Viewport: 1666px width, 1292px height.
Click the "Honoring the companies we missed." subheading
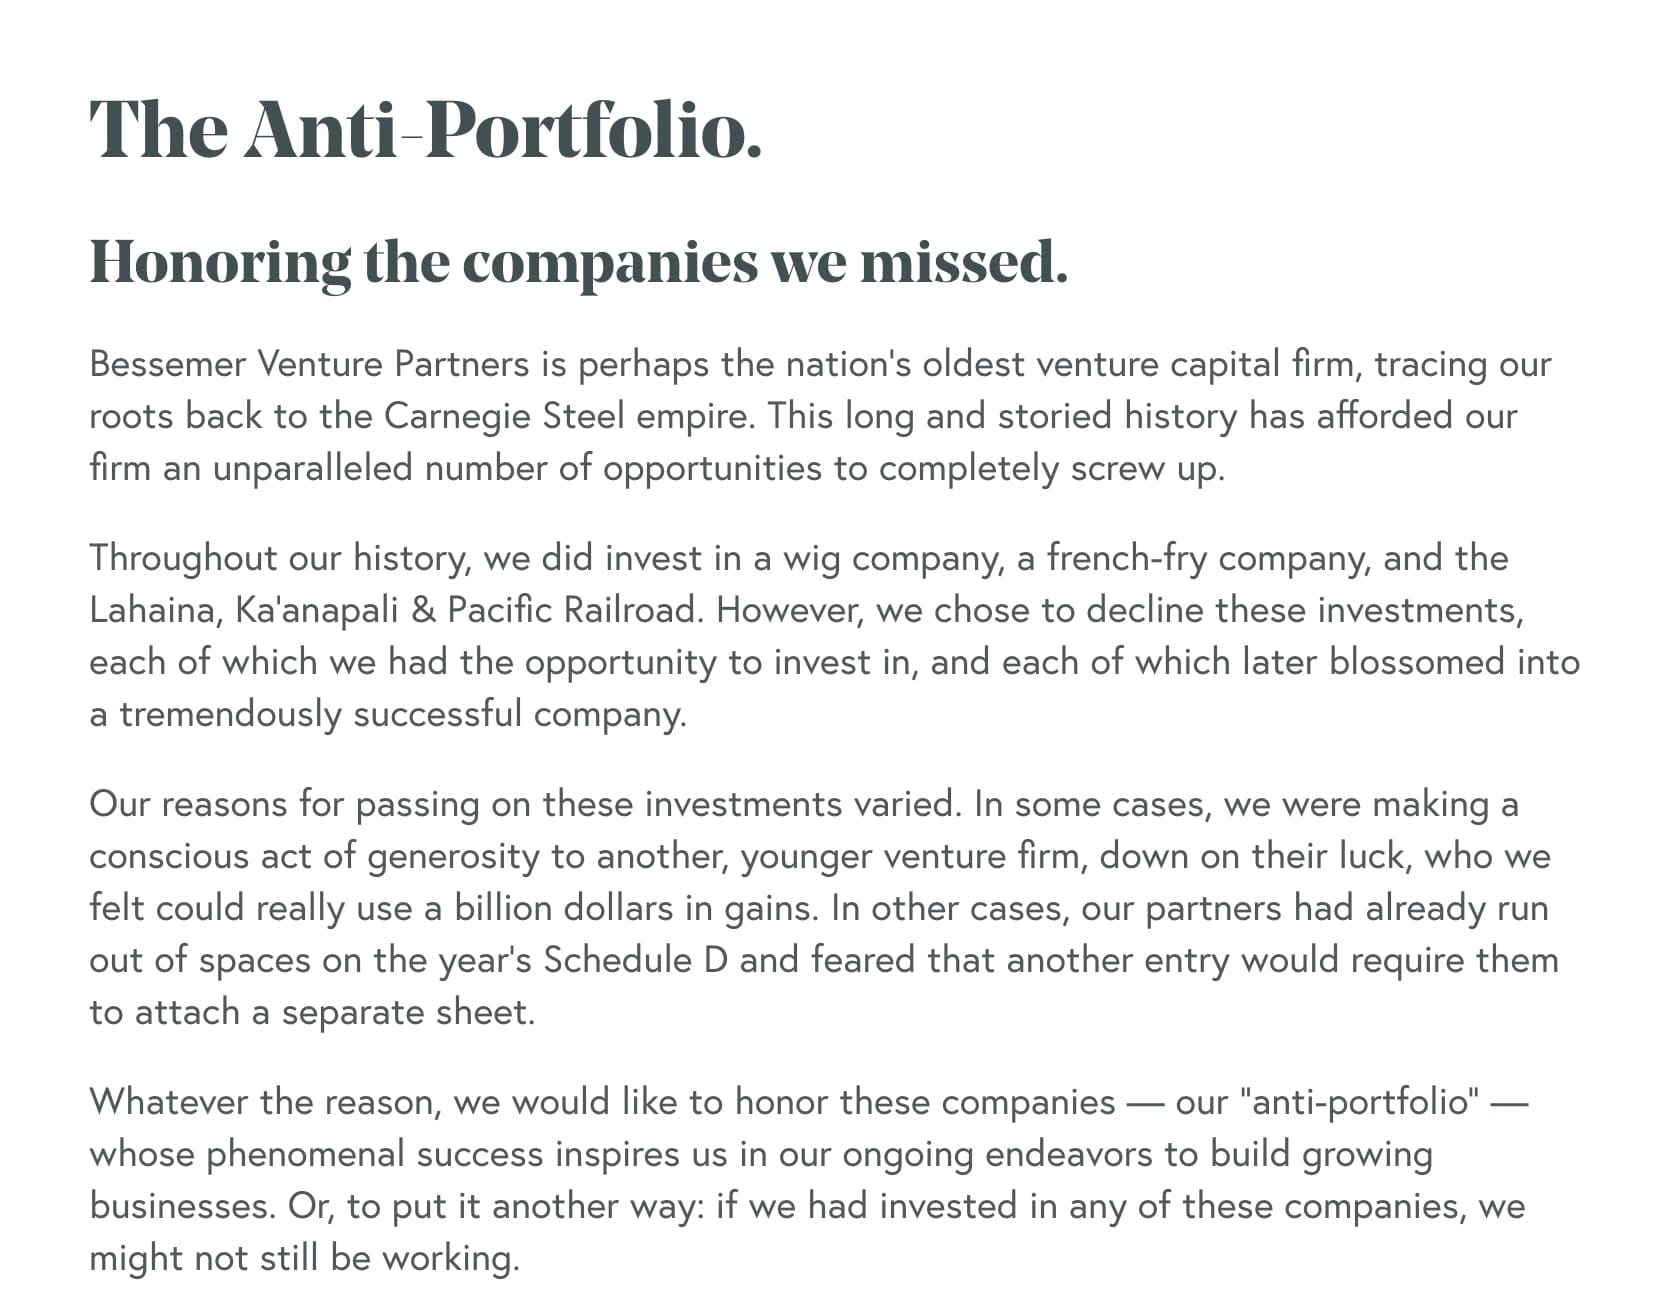[578, 262]
